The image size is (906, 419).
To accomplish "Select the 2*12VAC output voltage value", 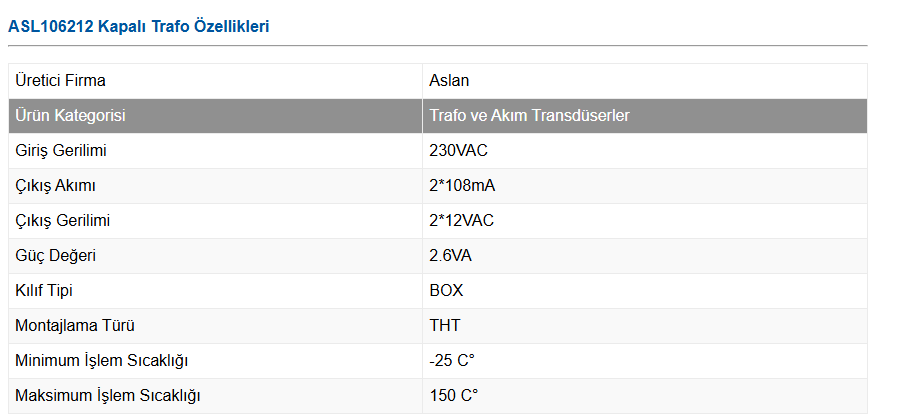I will pos(461,221).
